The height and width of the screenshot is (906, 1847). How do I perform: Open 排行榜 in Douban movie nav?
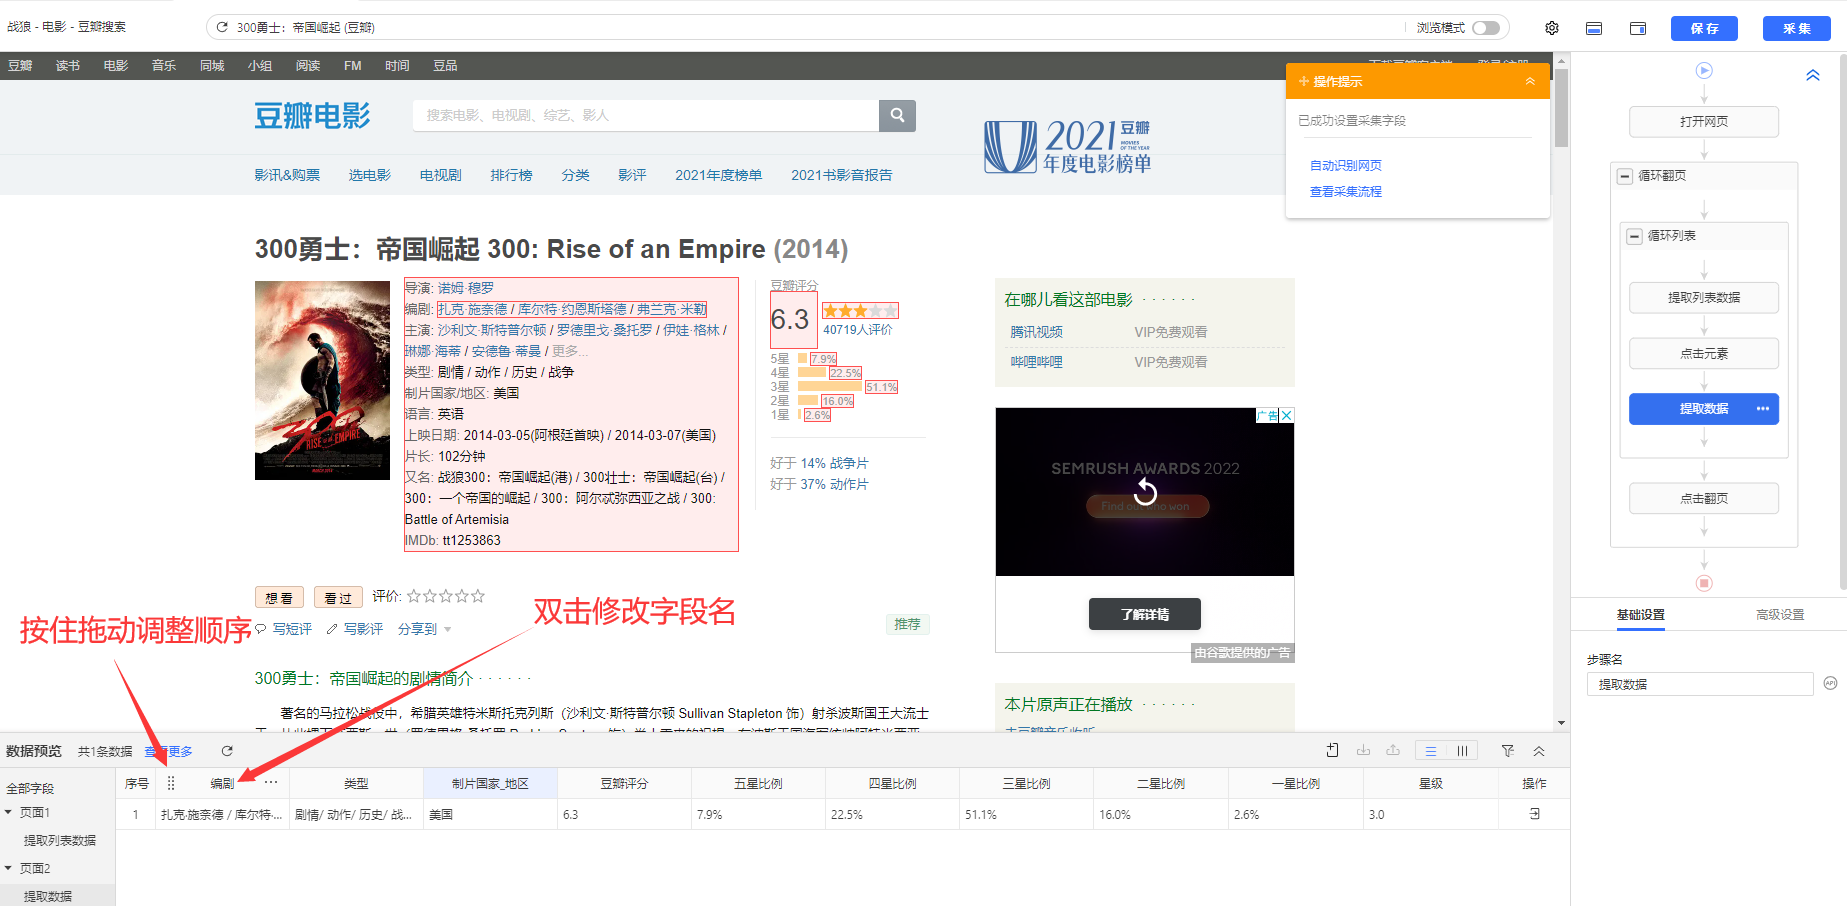(x=511, y=175)
